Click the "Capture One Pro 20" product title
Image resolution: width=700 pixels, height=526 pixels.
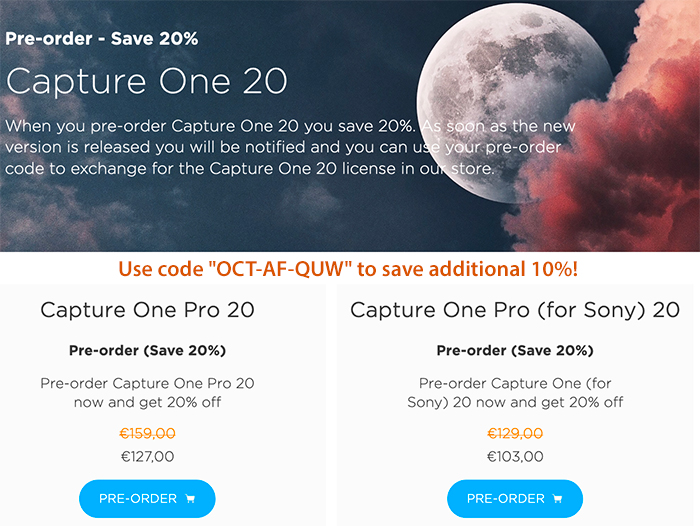[147, 310]
